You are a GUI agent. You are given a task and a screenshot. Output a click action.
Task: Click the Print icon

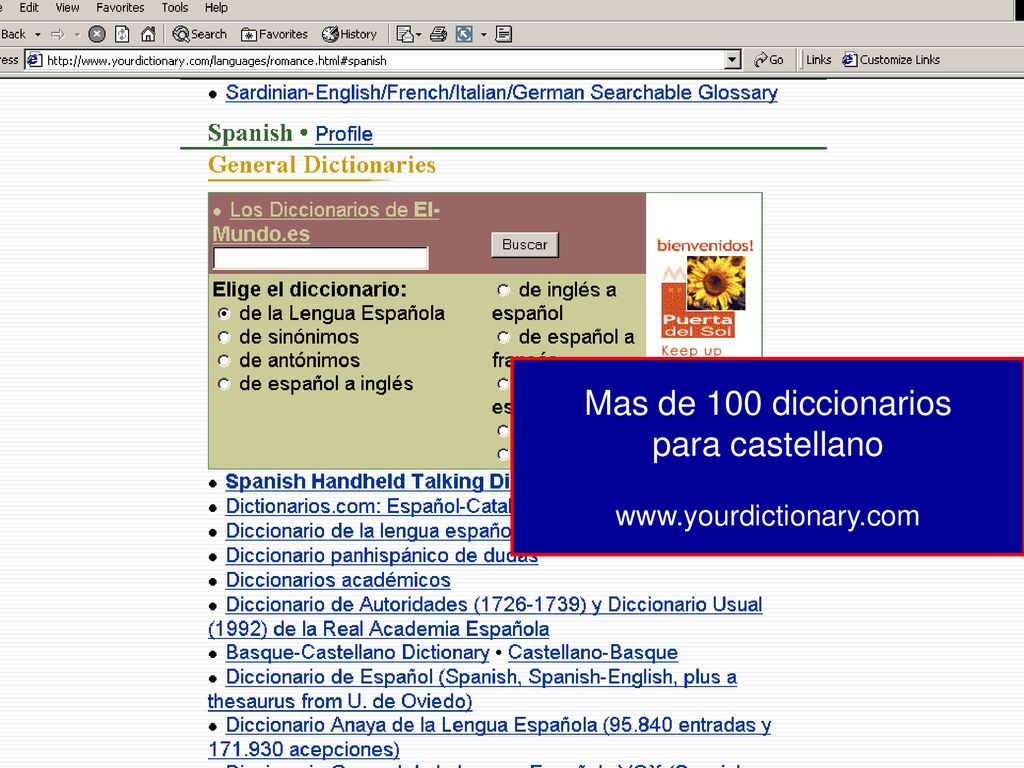click(438, 34)
